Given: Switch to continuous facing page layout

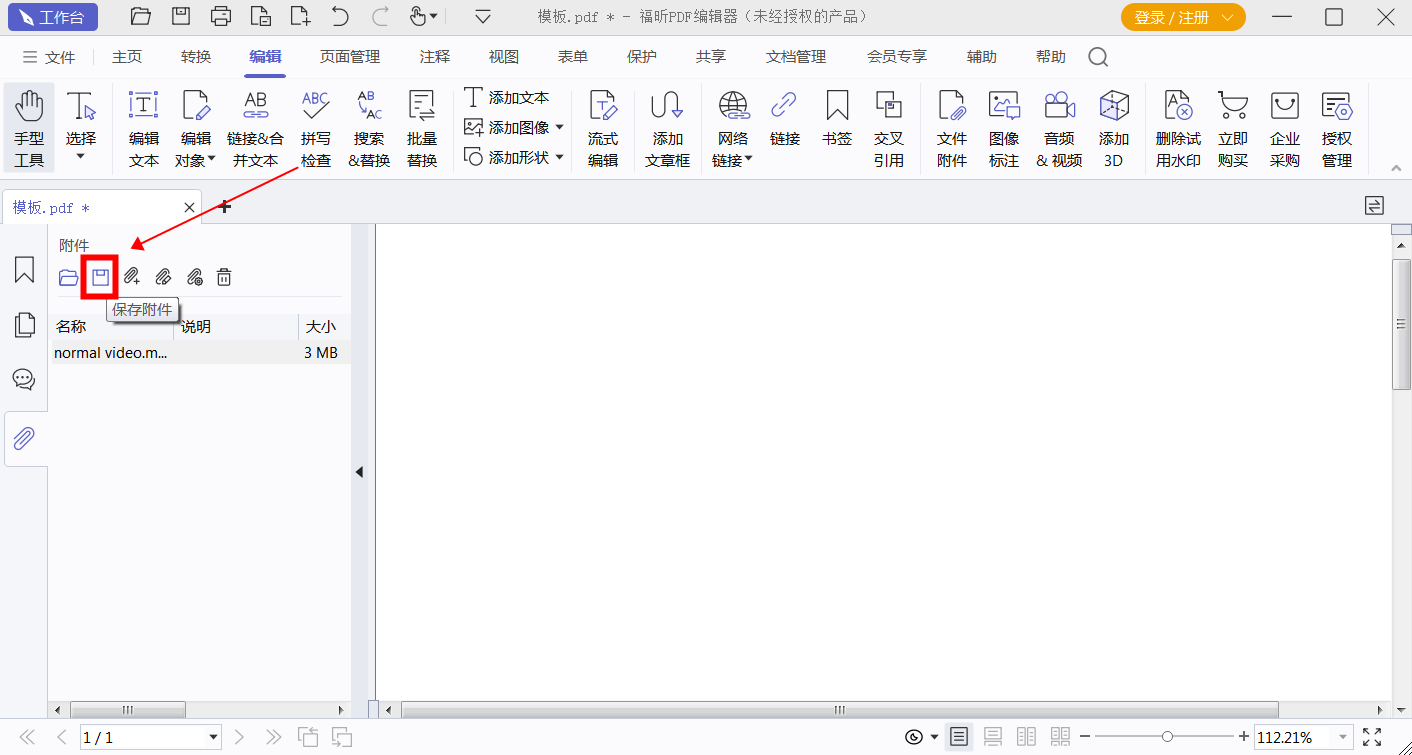Looking at the screenshot, I should click(1058, 736).
